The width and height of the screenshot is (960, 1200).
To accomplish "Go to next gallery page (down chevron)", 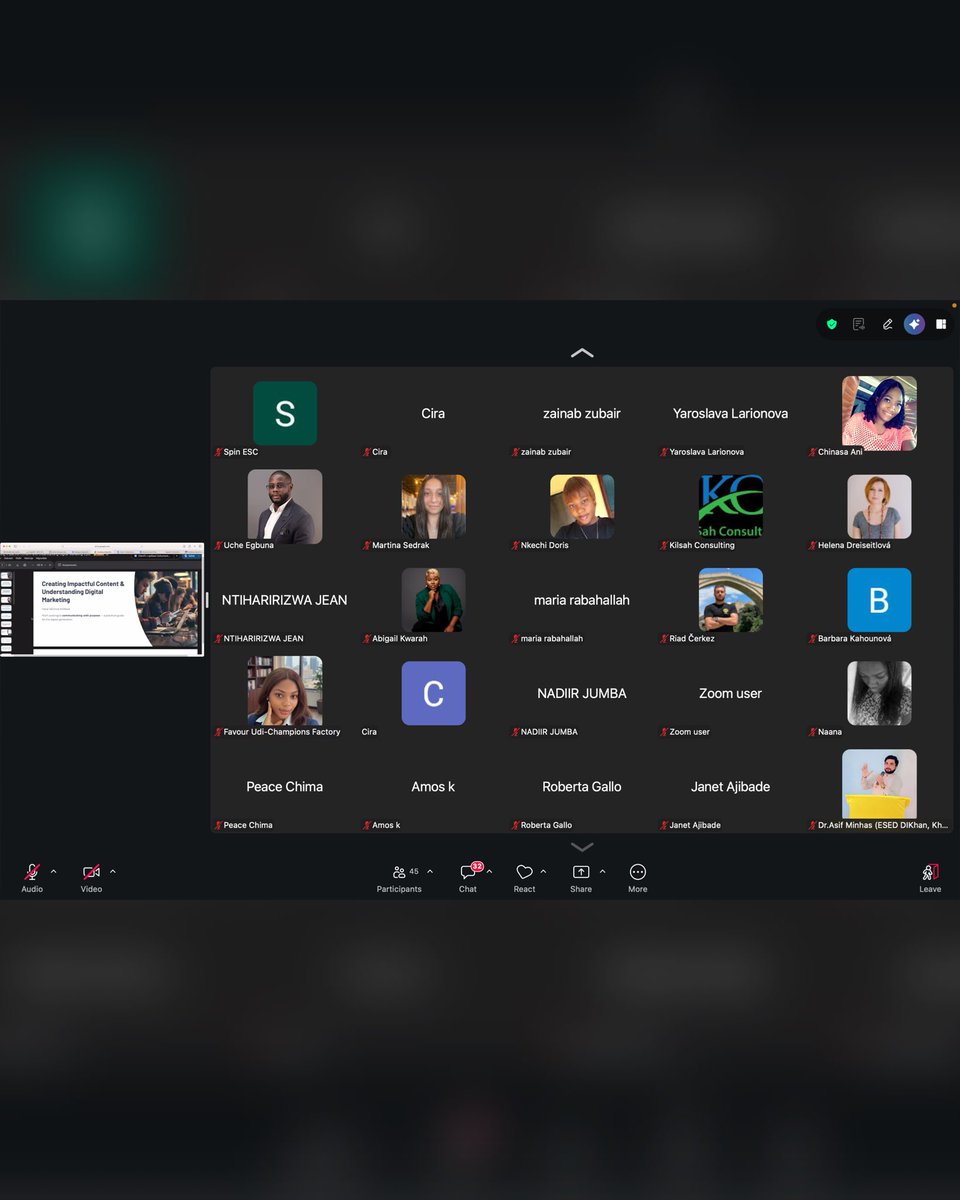I will [582, 847].
